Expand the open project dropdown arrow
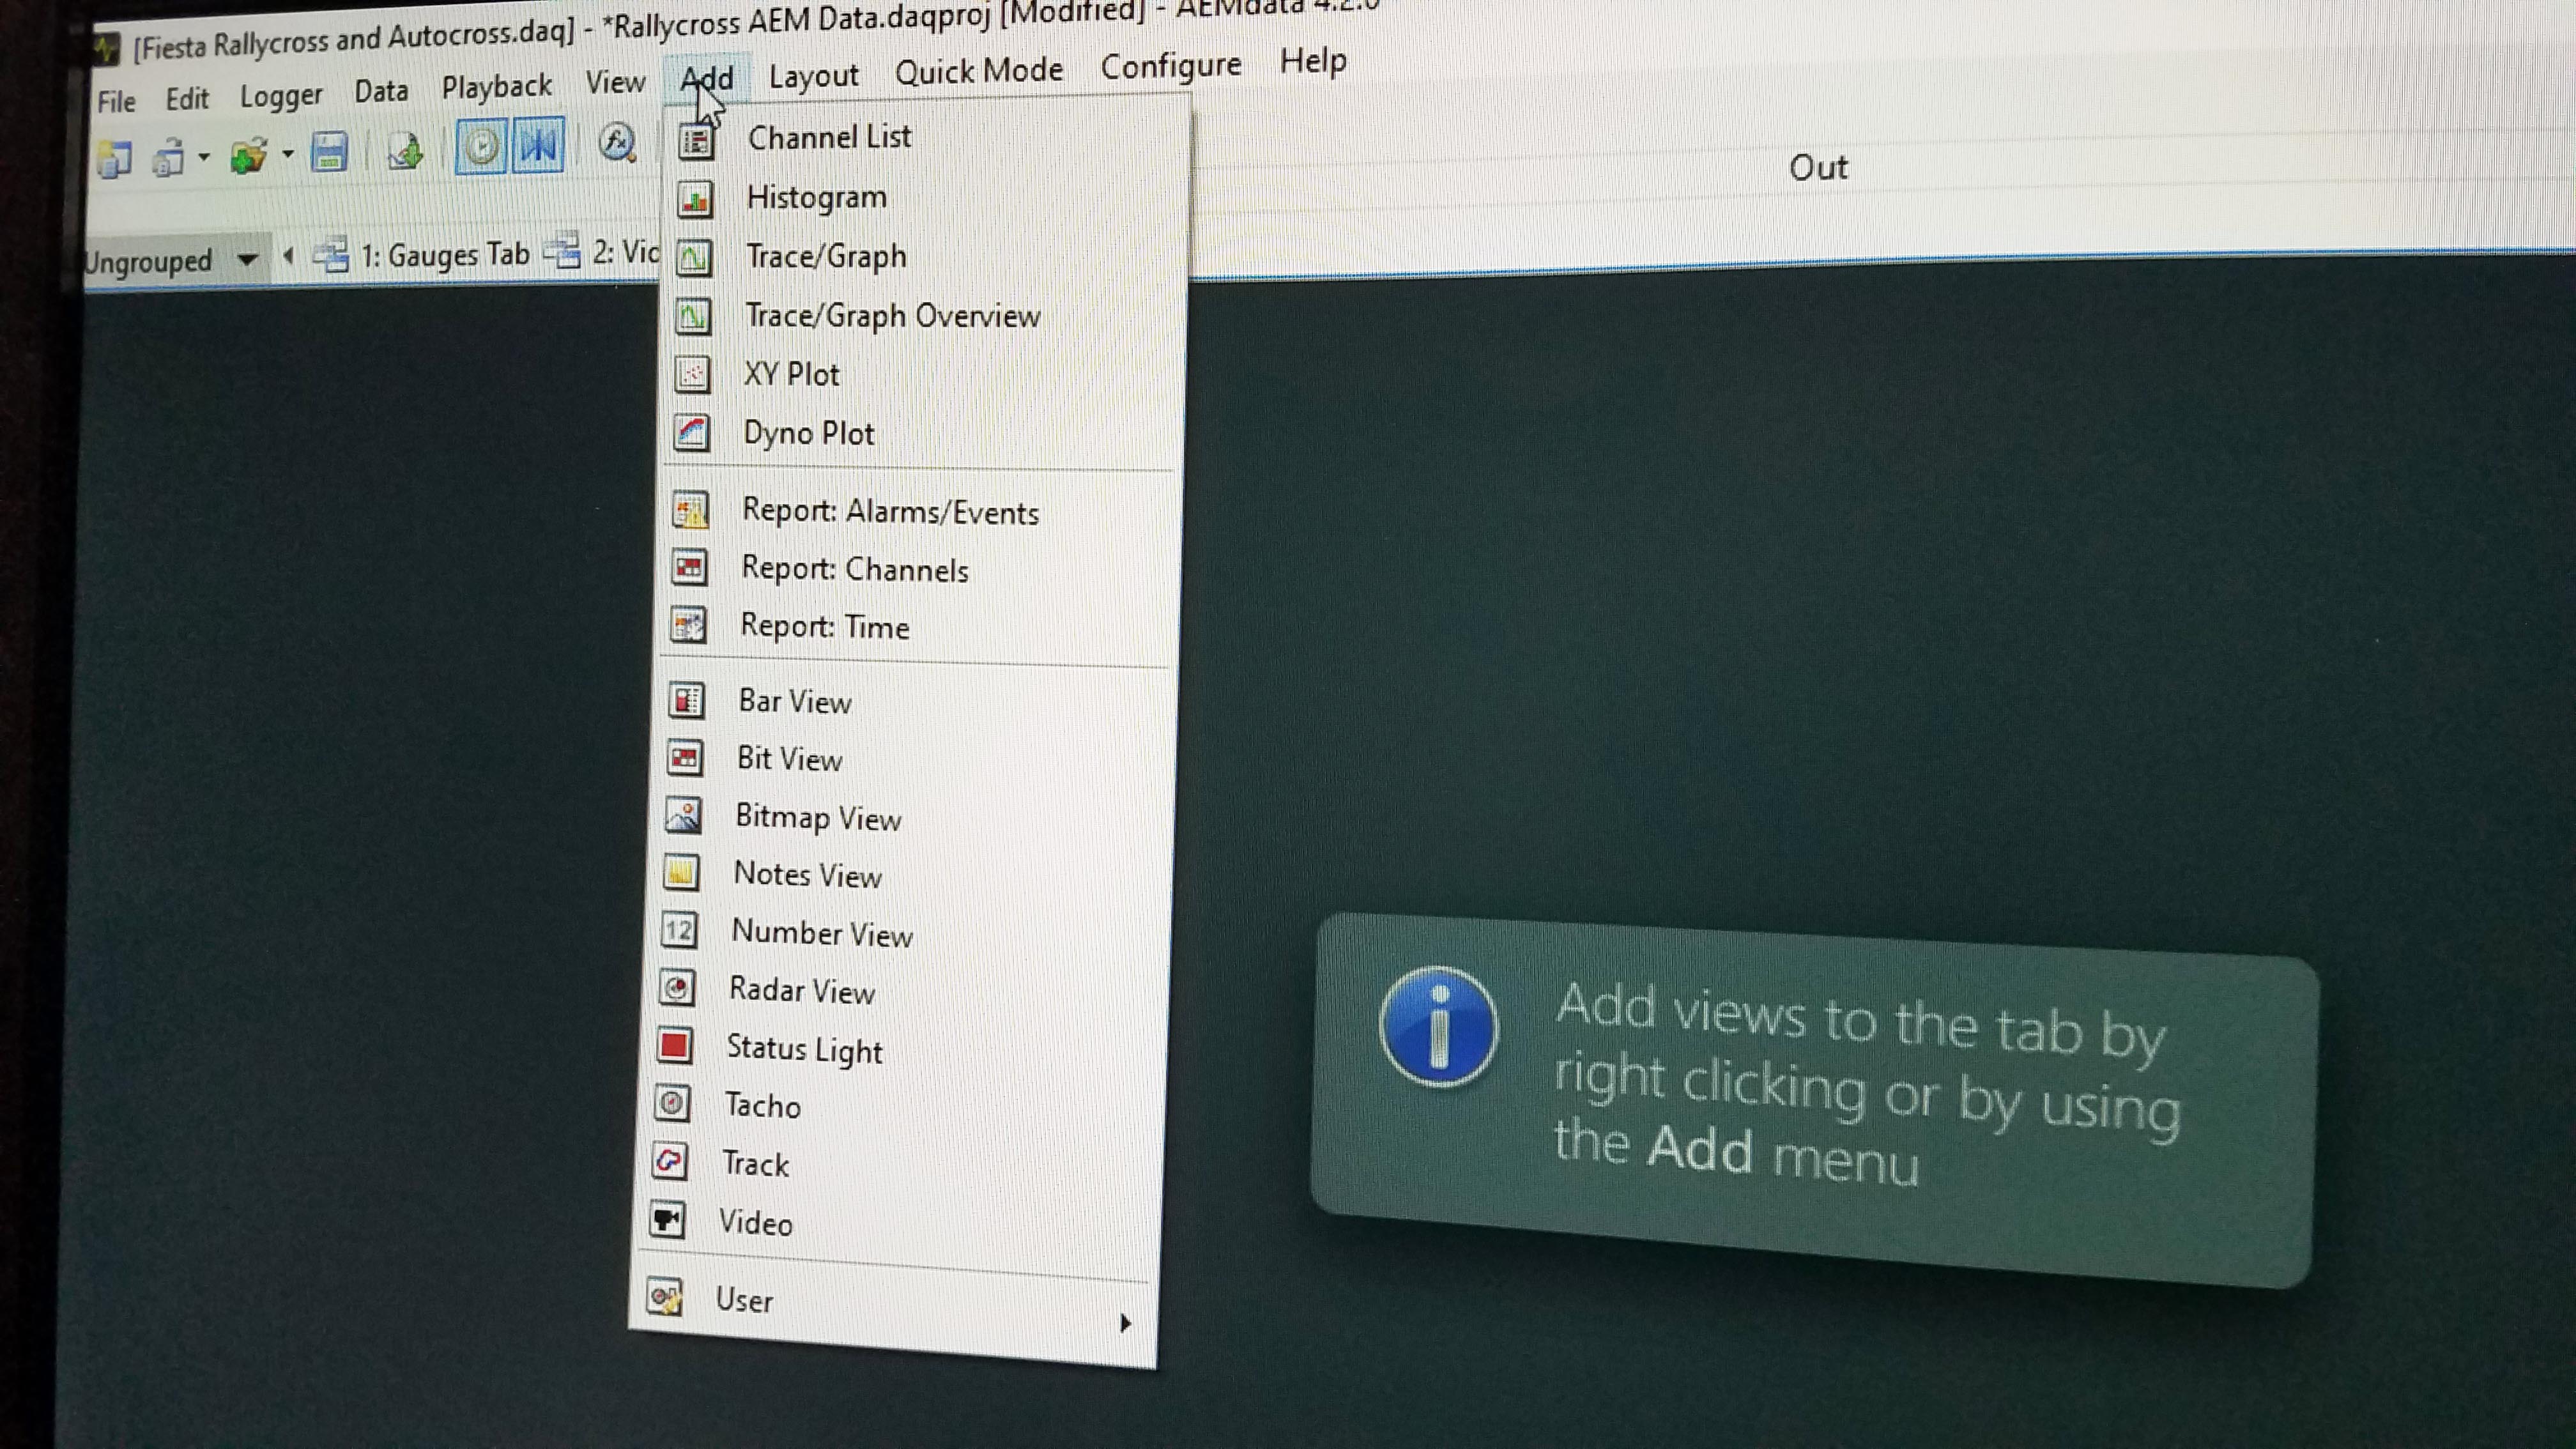The image size is (2576, 1449). 203,156
